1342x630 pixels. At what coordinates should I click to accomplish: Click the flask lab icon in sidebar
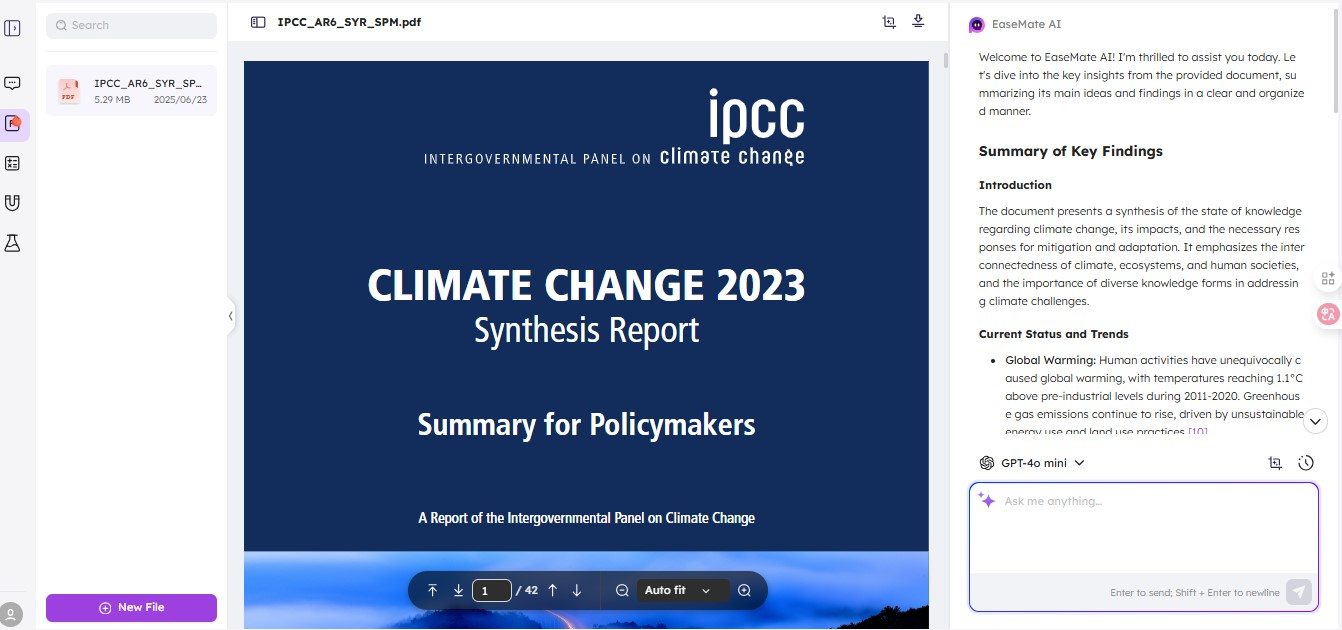13,243
